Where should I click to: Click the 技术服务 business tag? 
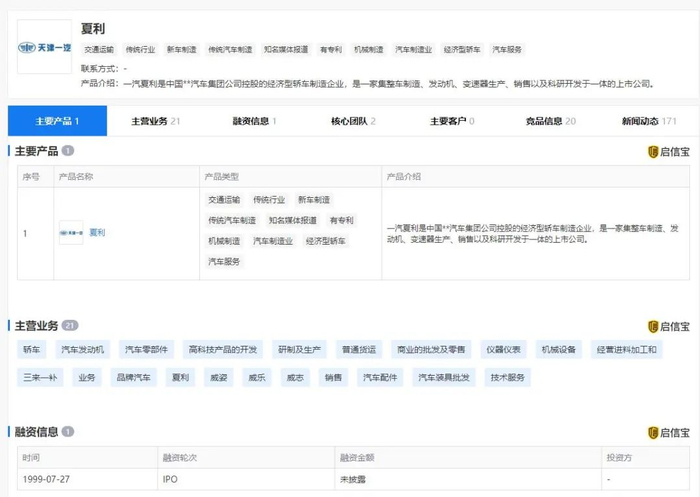coord(508,377)
